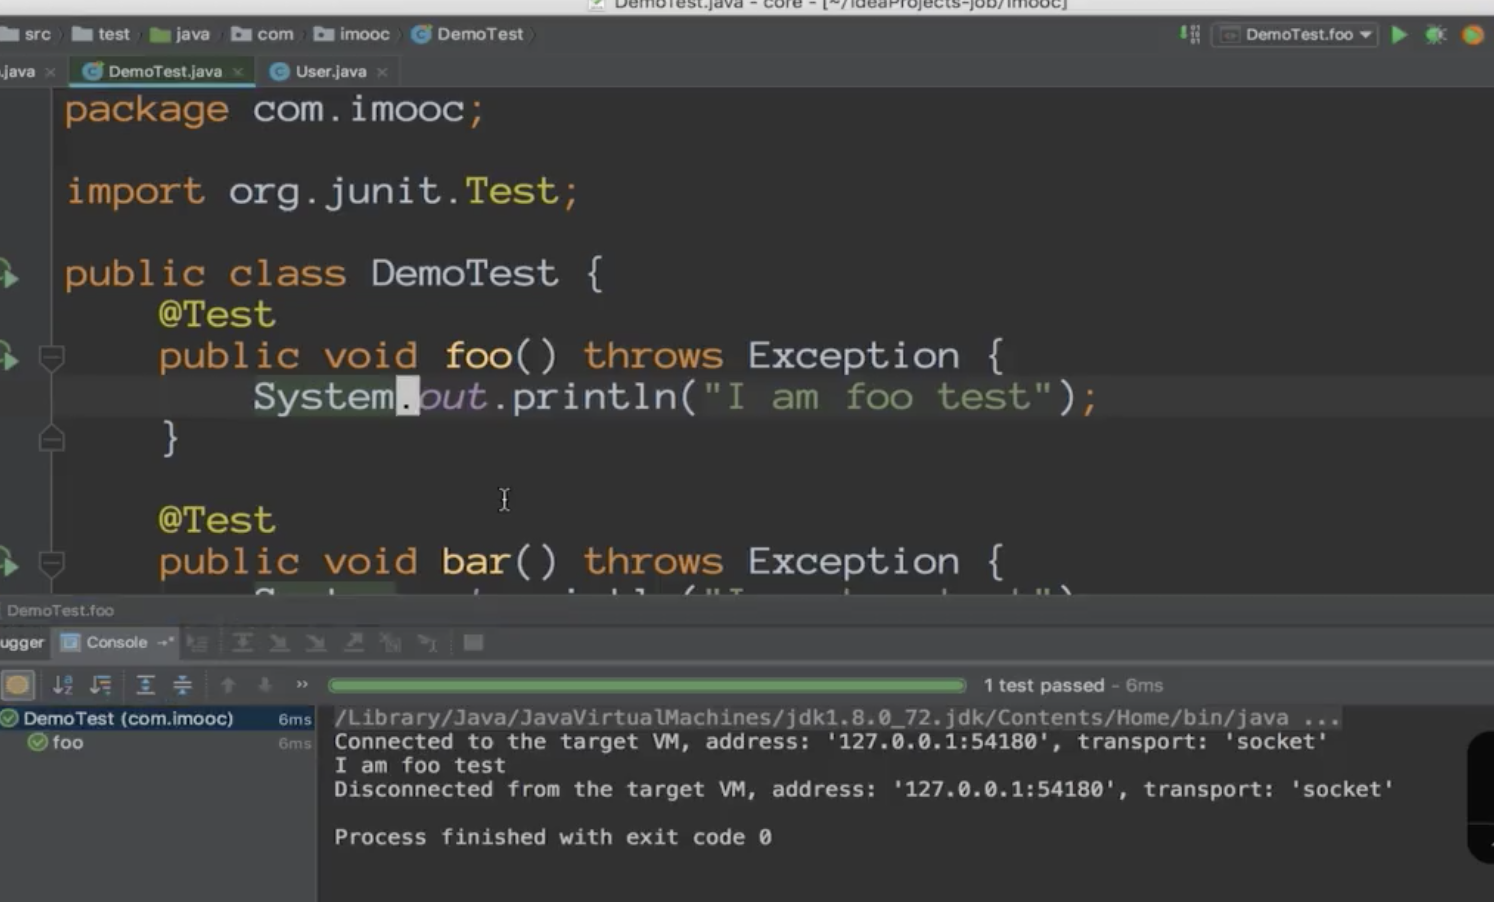Click the Step Into debug icon
Viewport: 1494px width, 902px height.
(x=279, y=643)
